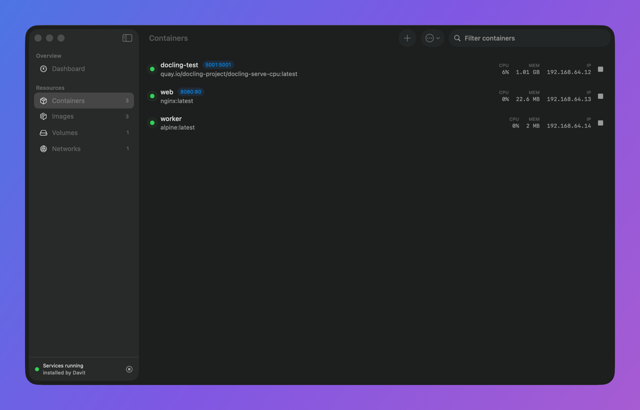Select the web container name
640x410 pixels.
pos(167,92)
